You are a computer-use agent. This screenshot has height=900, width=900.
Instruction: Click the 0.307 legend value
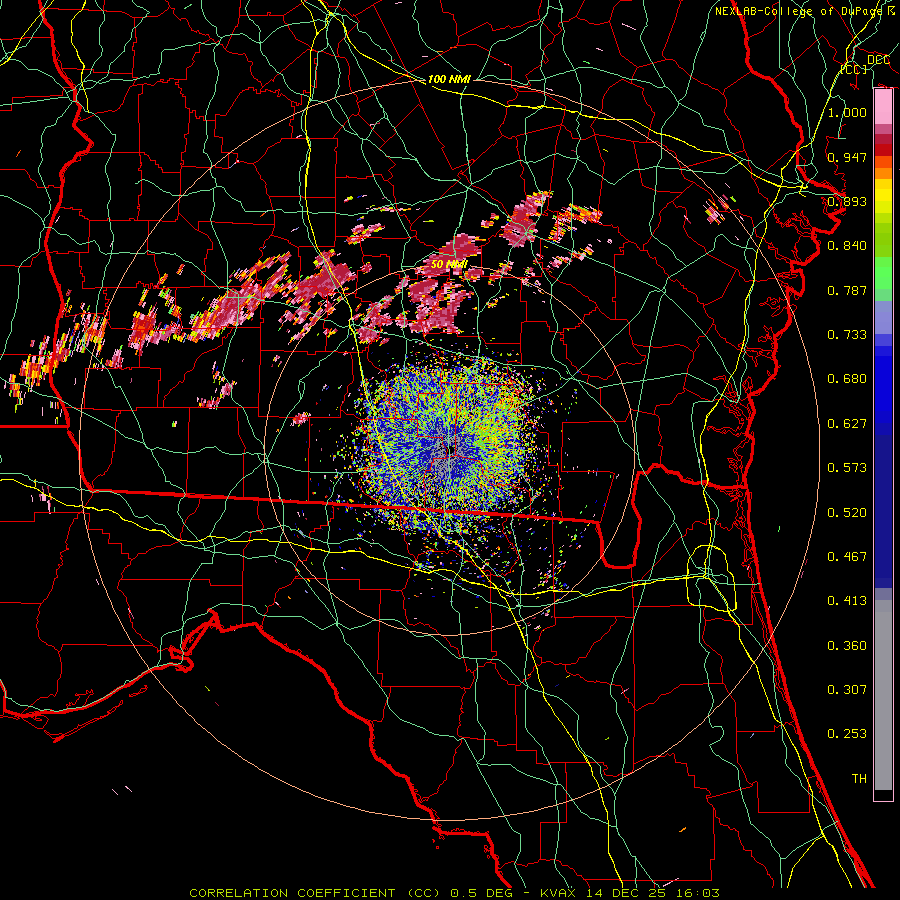tap(847, 690)
